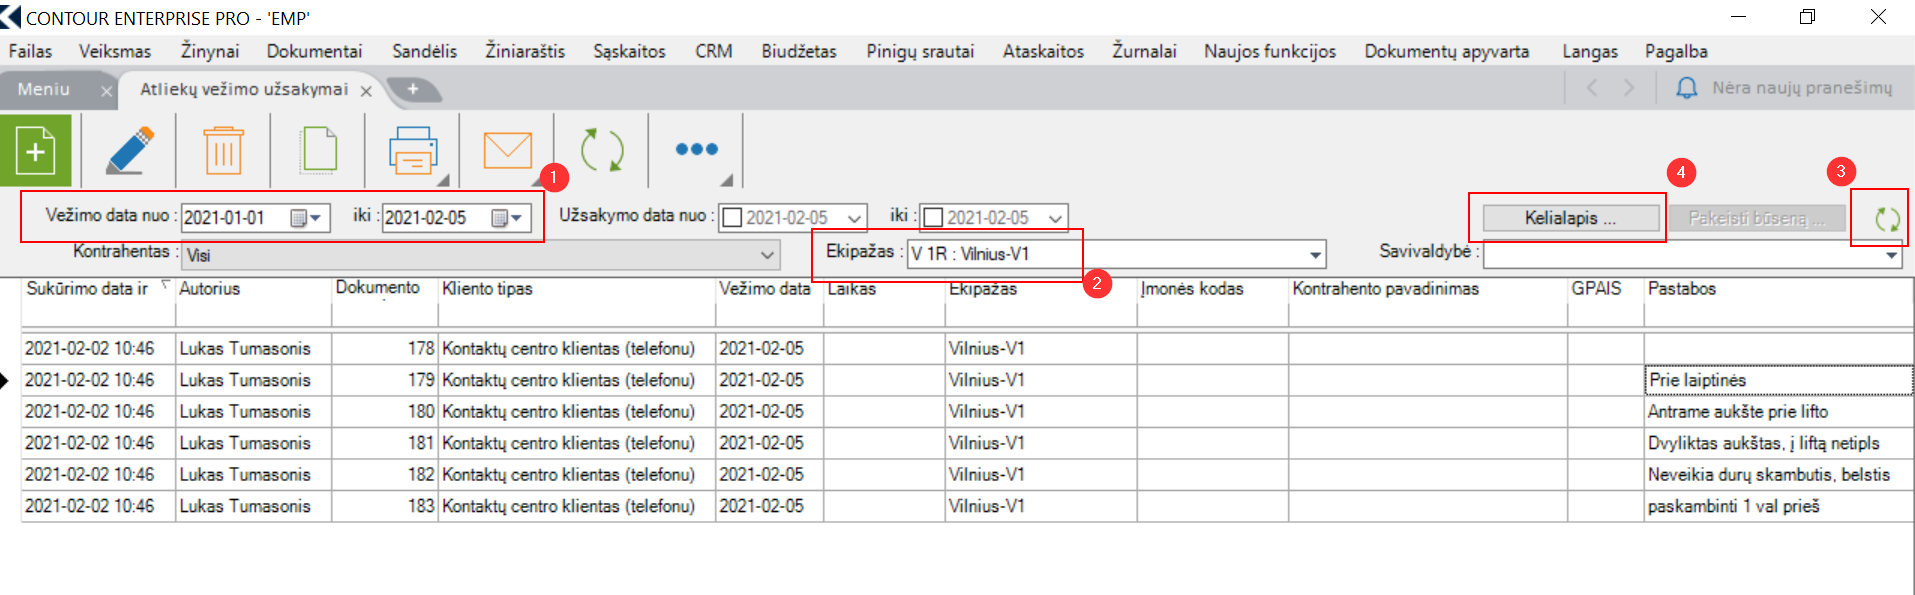Enable the Užsakymo data nuo checkbox
The width and height of the screenshot is (1915, 595).
click(733, 218)
